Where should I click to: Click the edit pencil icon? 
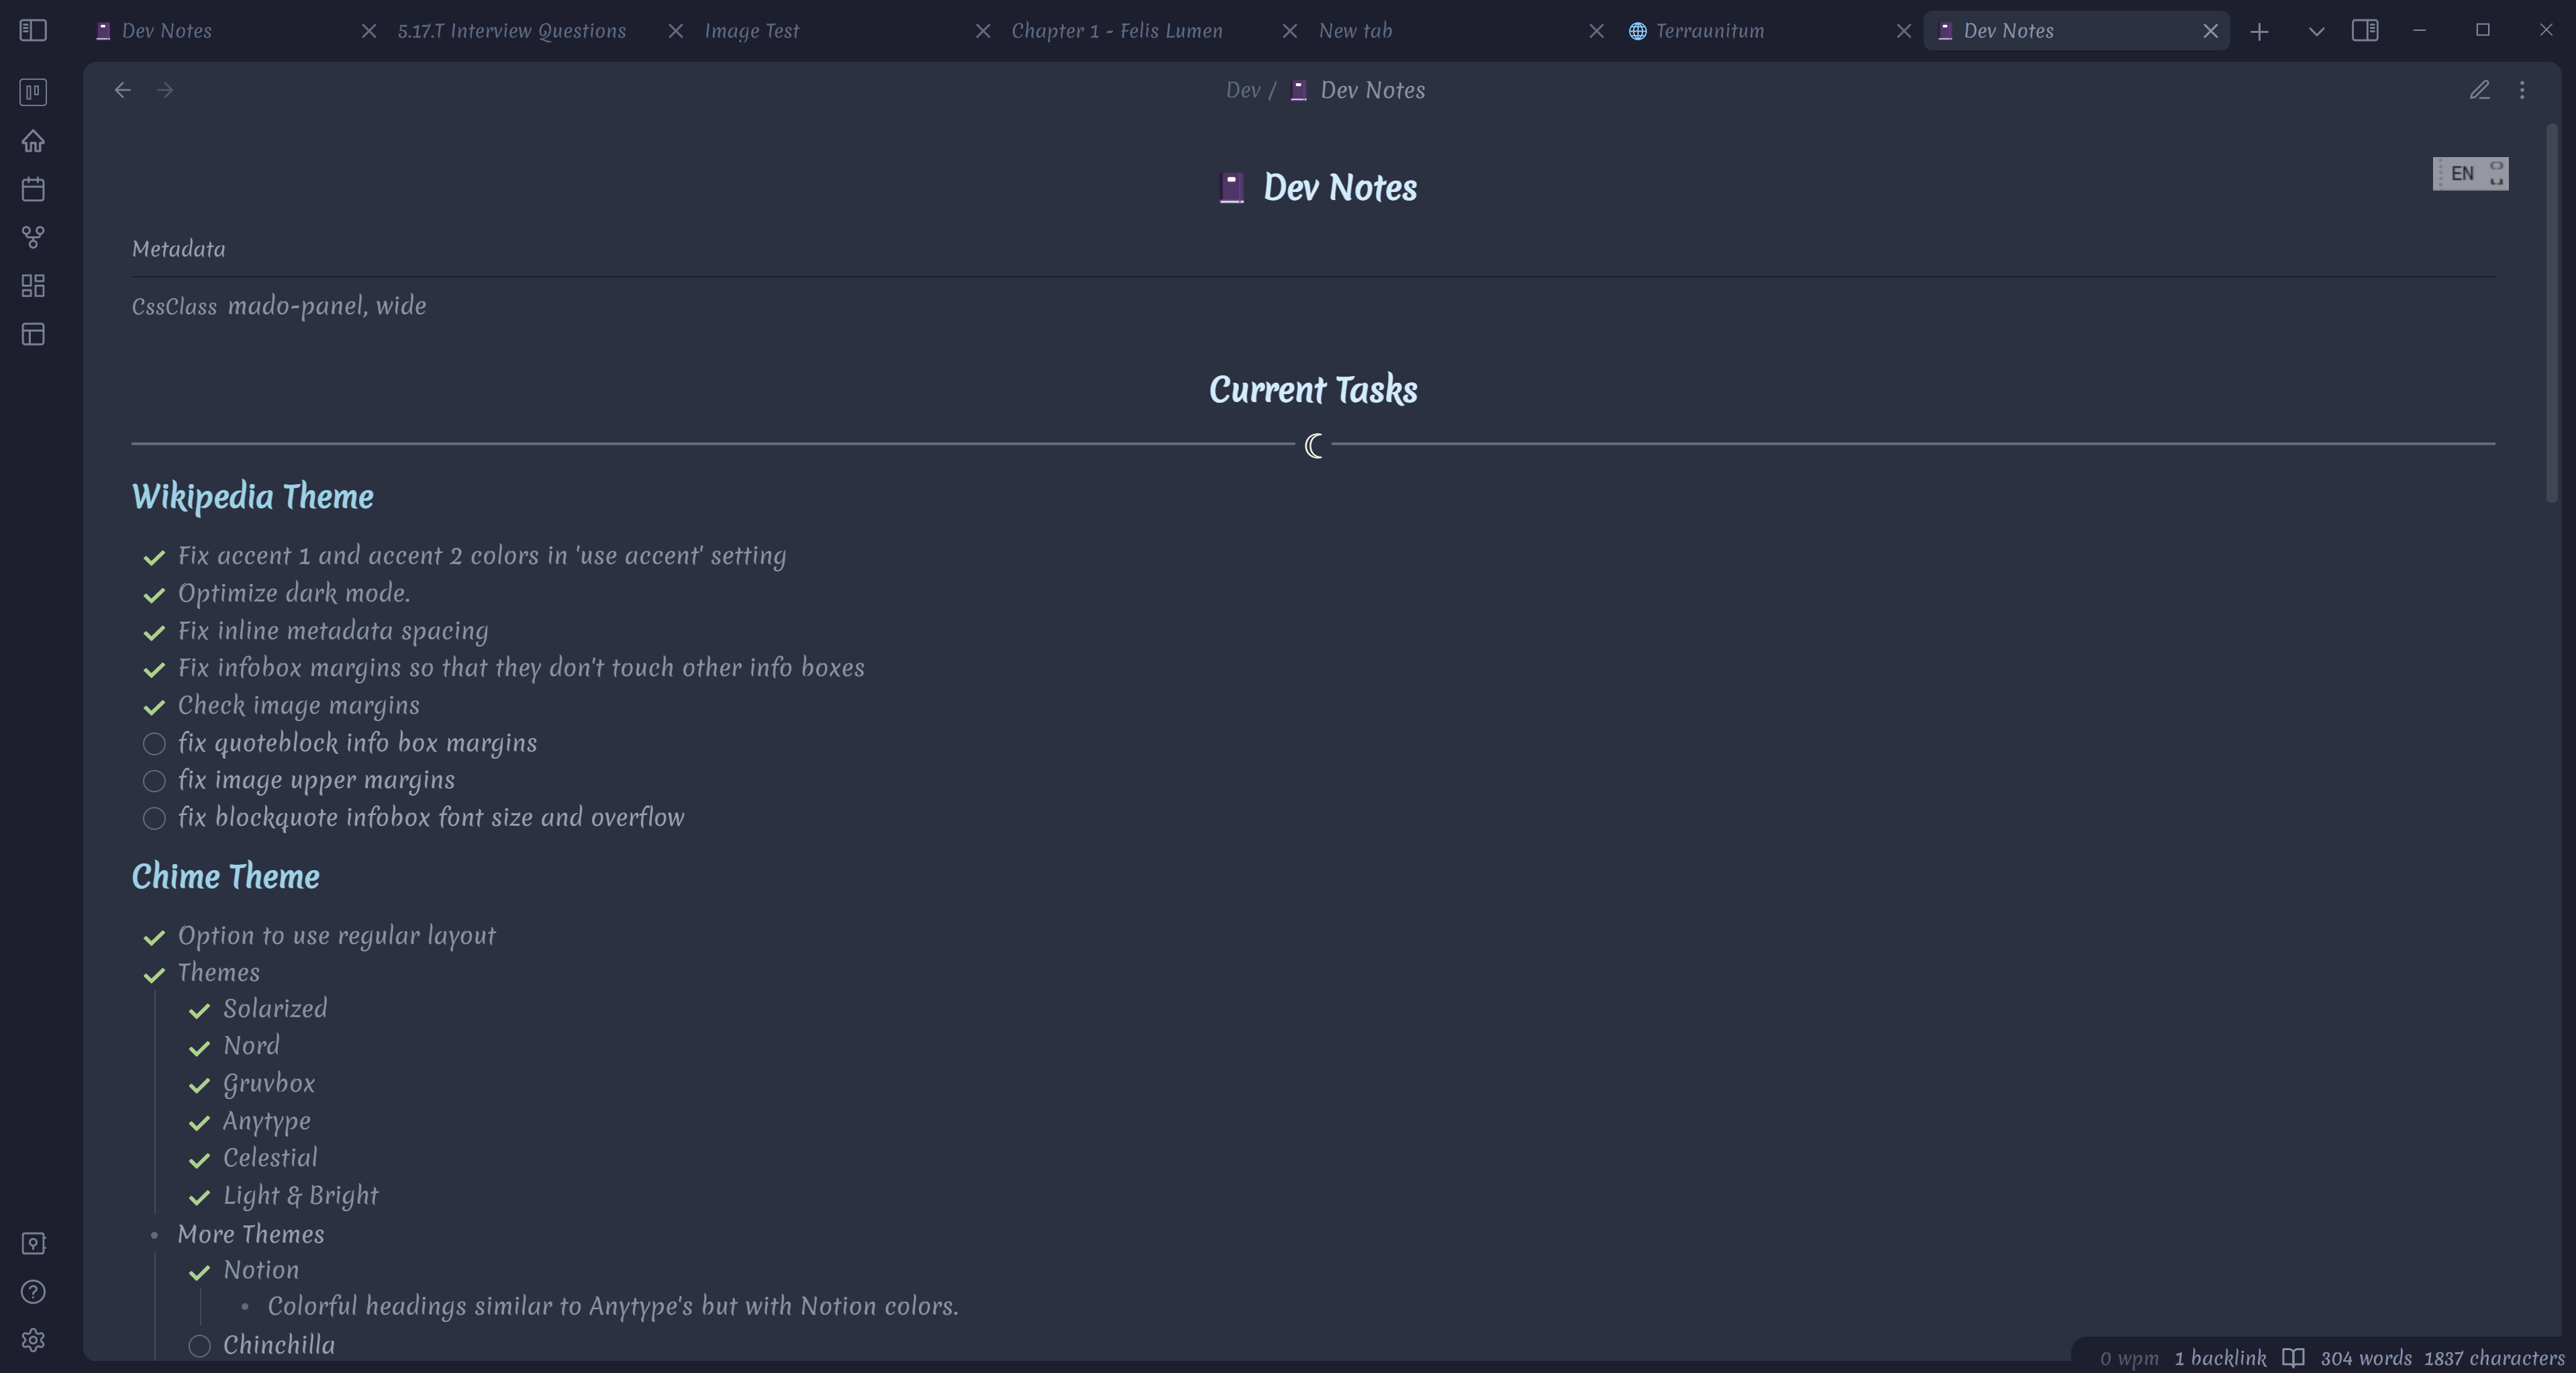(x=2479, y=90)
